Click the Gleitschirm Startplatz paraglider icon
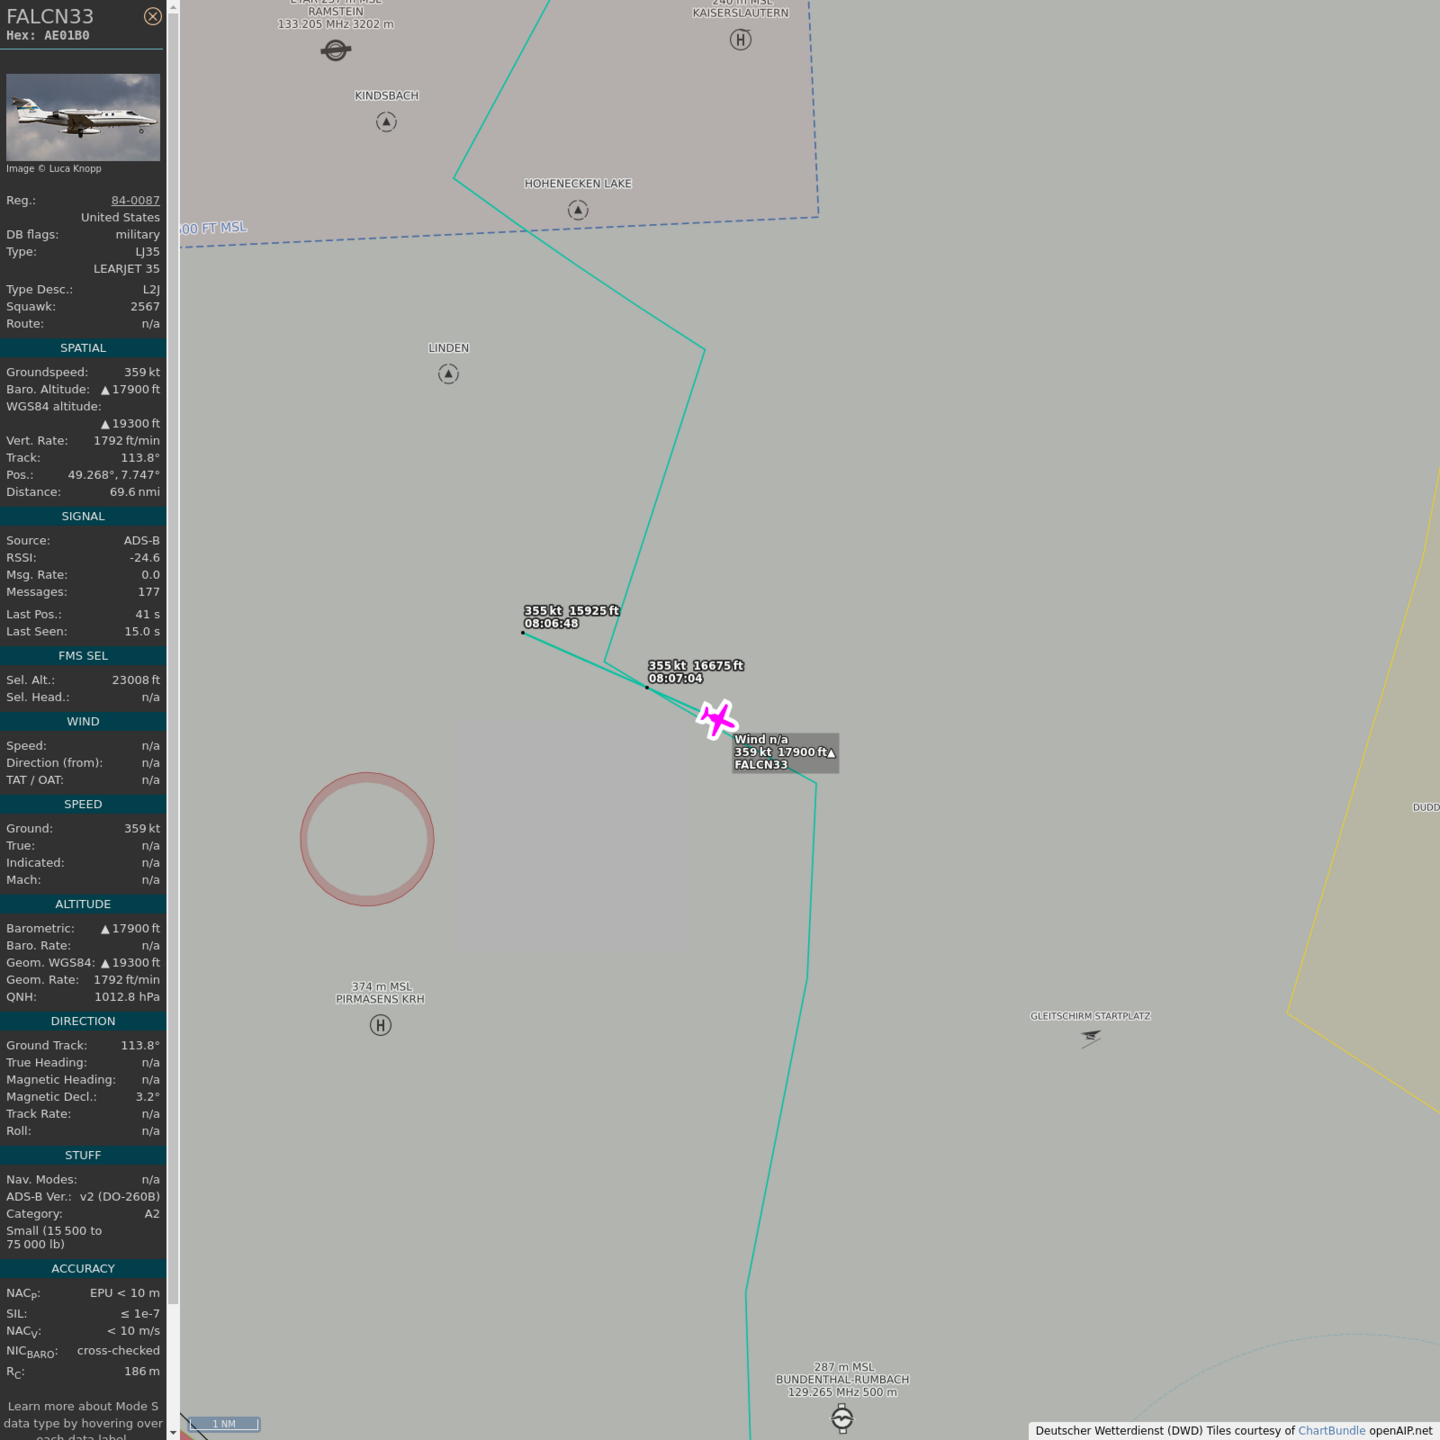 1090,1038
